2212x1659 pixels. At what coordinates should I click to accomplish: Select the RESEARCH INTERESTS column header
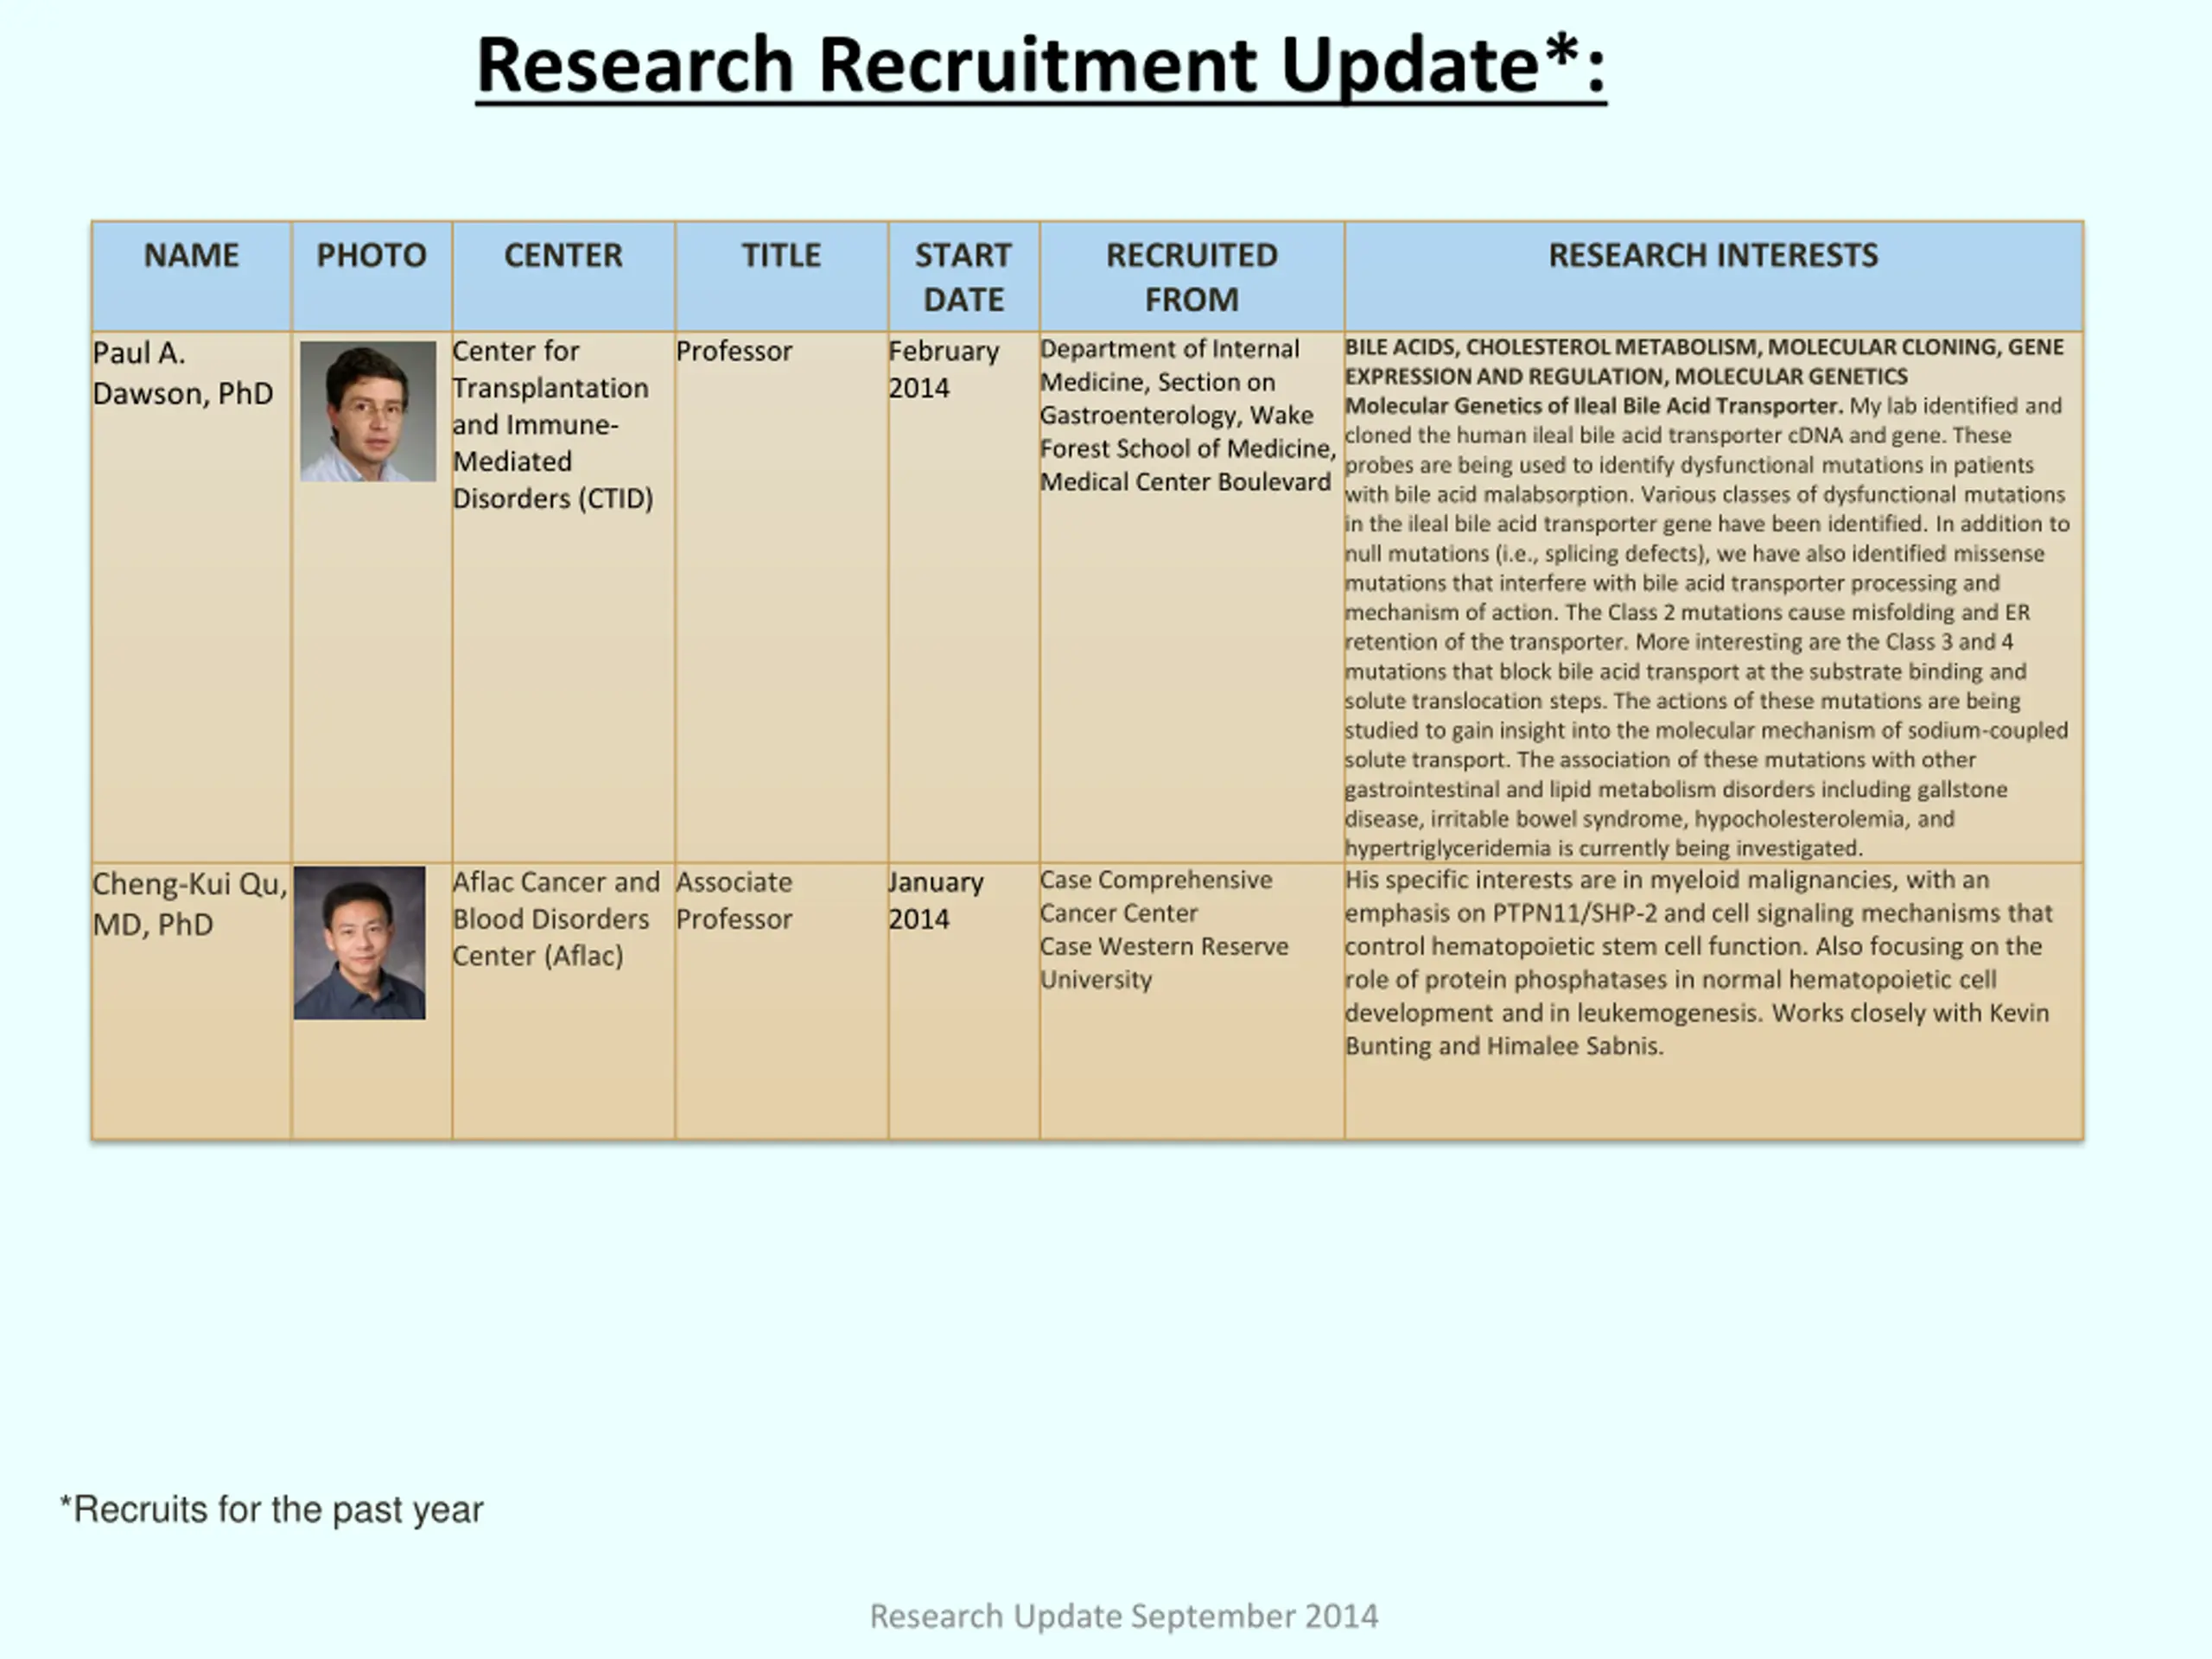(x=1713, y=256)
